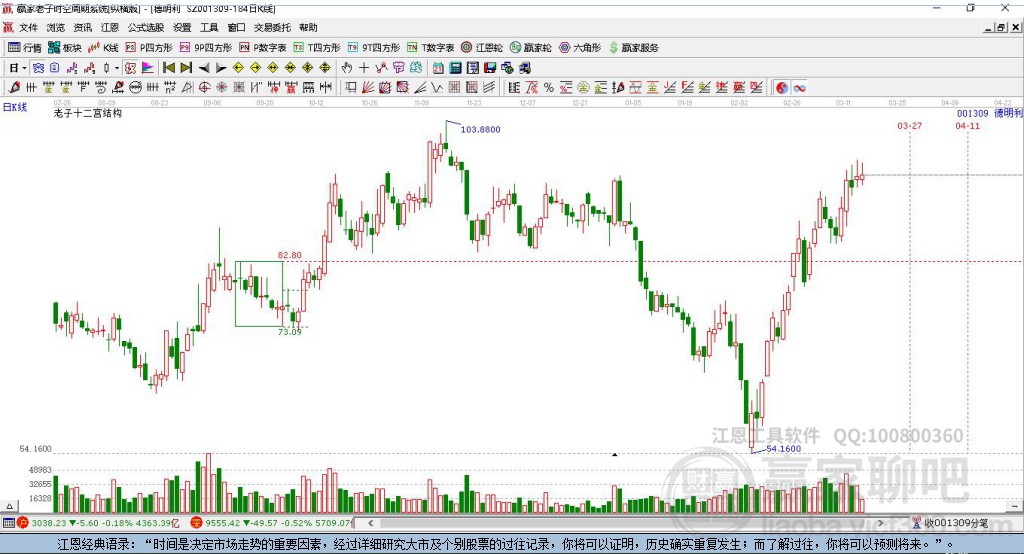Open the 窗口 menu
Screen dimensions: 1024x554
pos(236,27)
